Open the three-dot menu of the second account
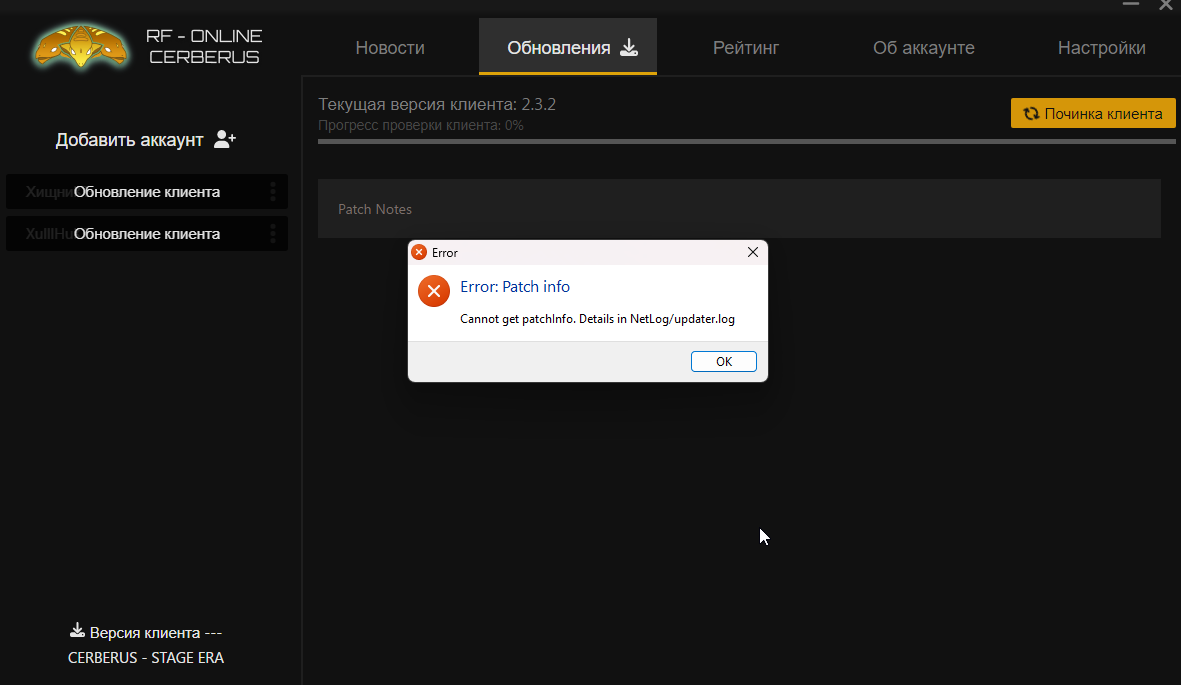Screen dimensions: 1181x685 point(273,234)
